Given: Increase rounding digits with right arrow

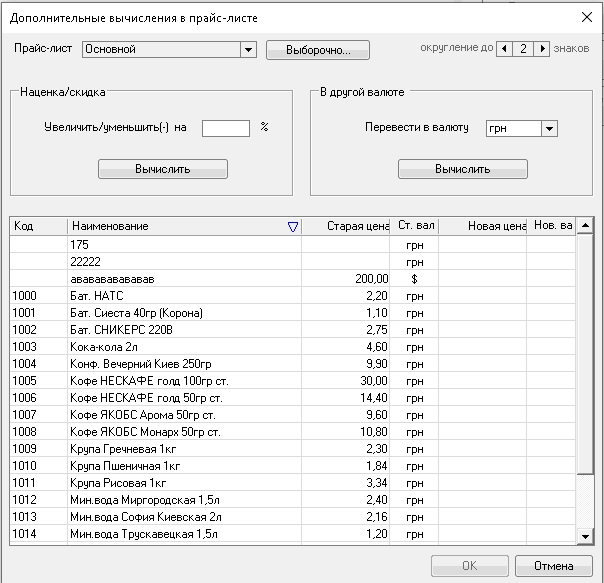Looking at the screenshot, I should point(542,49).
